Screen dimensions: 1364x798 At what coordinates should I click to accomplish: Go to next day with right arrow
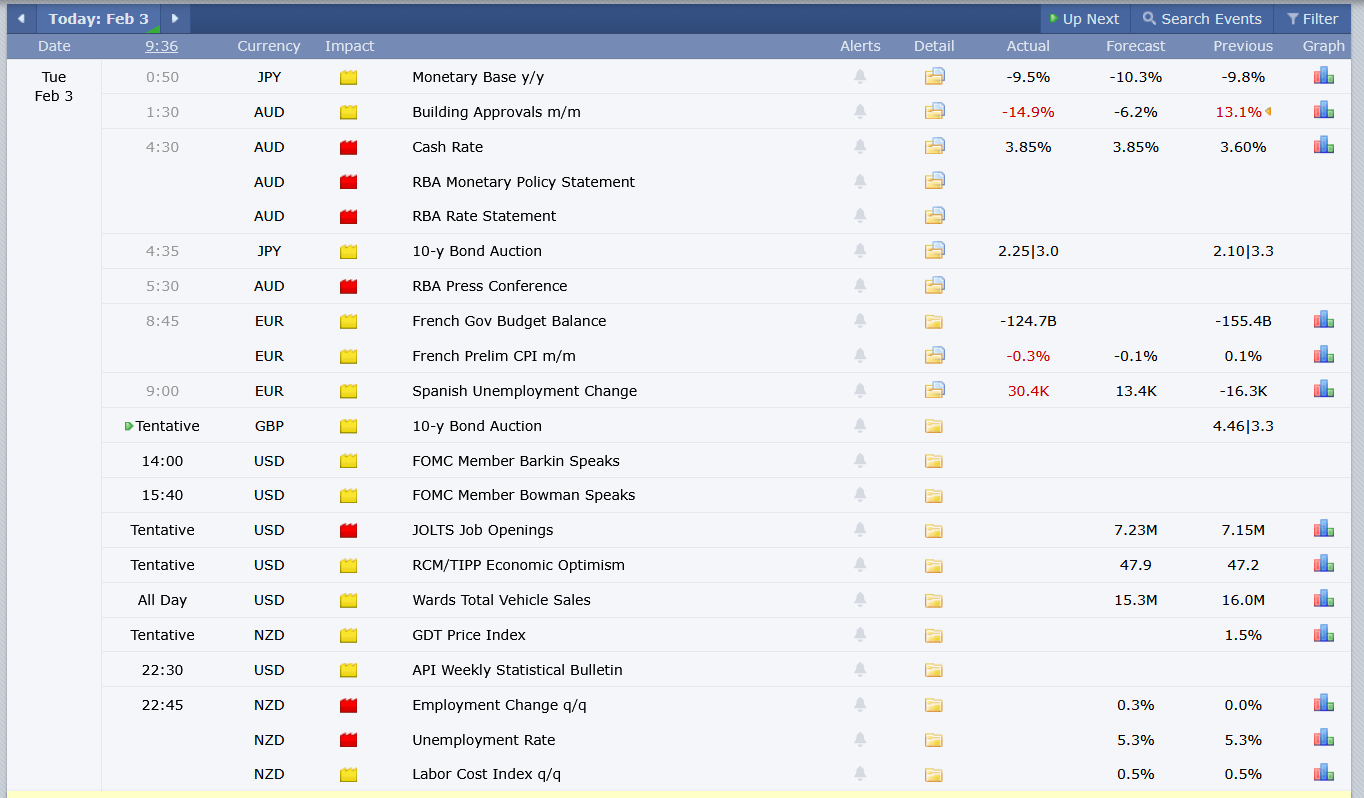pos(175,19)
